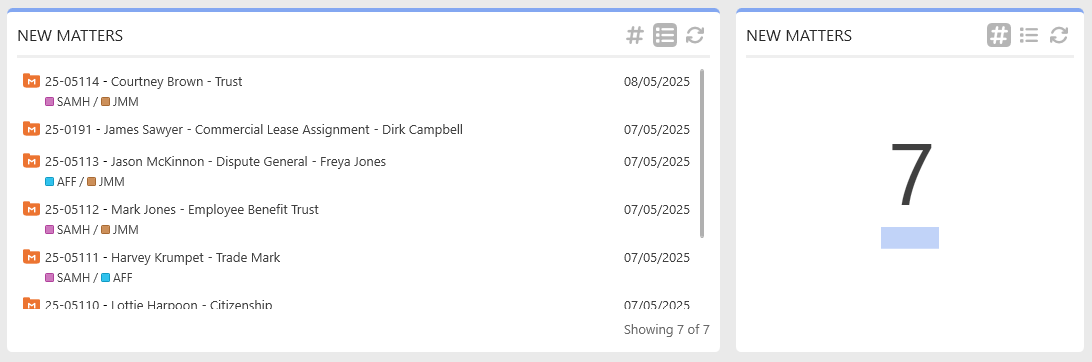Select list view in left New Matters panel
Screen dimensions: 1092x362
point(664,35)
